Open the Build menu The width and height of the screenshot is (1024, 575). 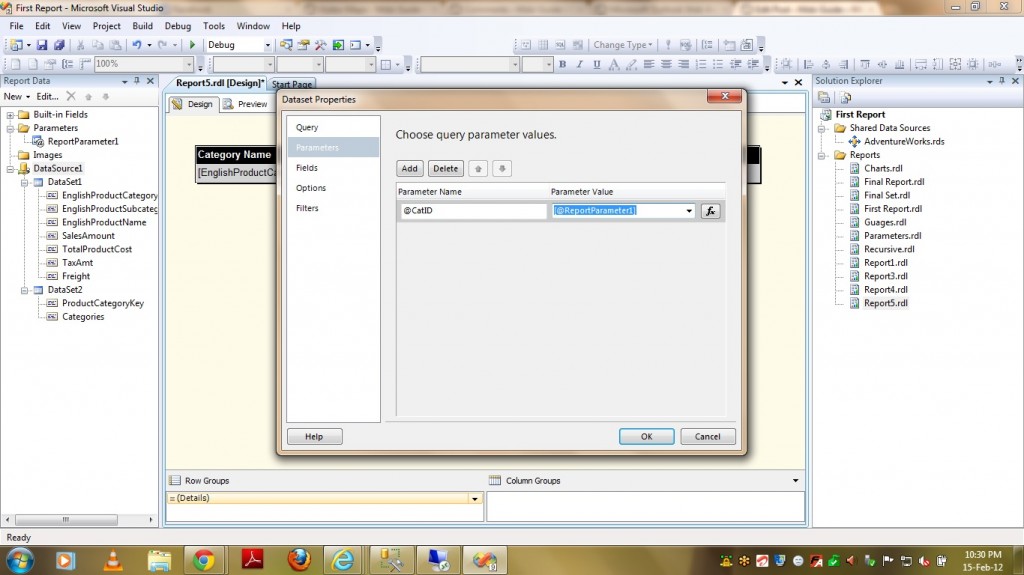(x=143, y=26)
